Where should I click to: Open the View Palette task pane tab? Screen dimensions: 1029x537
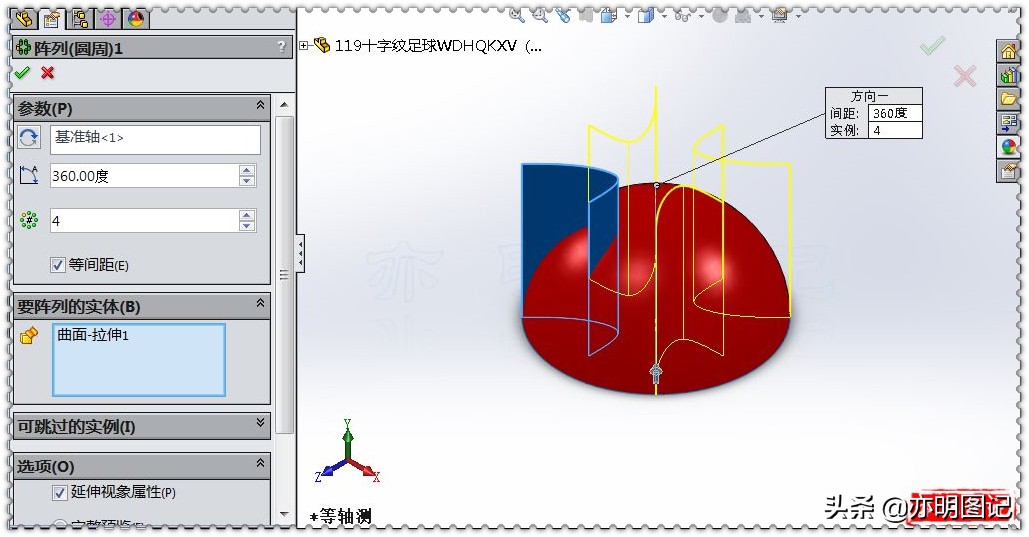click(1008, 122)
